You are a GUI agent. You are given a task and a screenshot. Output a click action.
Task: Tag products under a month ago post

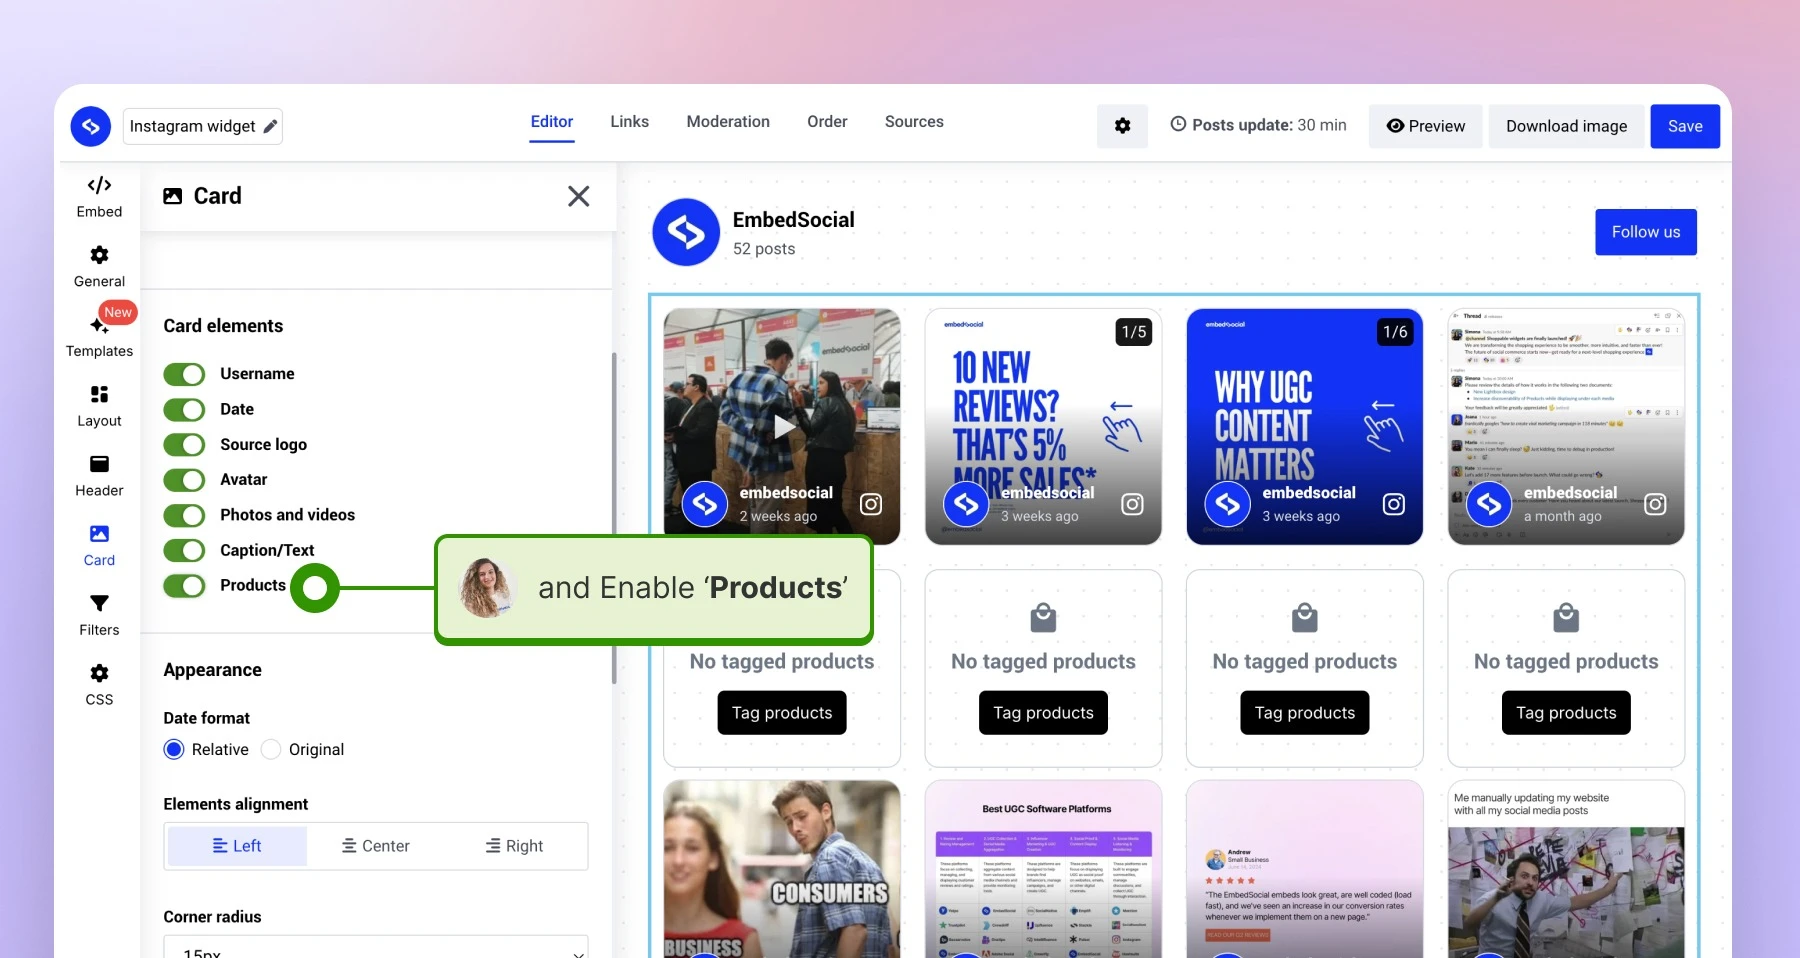point(1566,713)
